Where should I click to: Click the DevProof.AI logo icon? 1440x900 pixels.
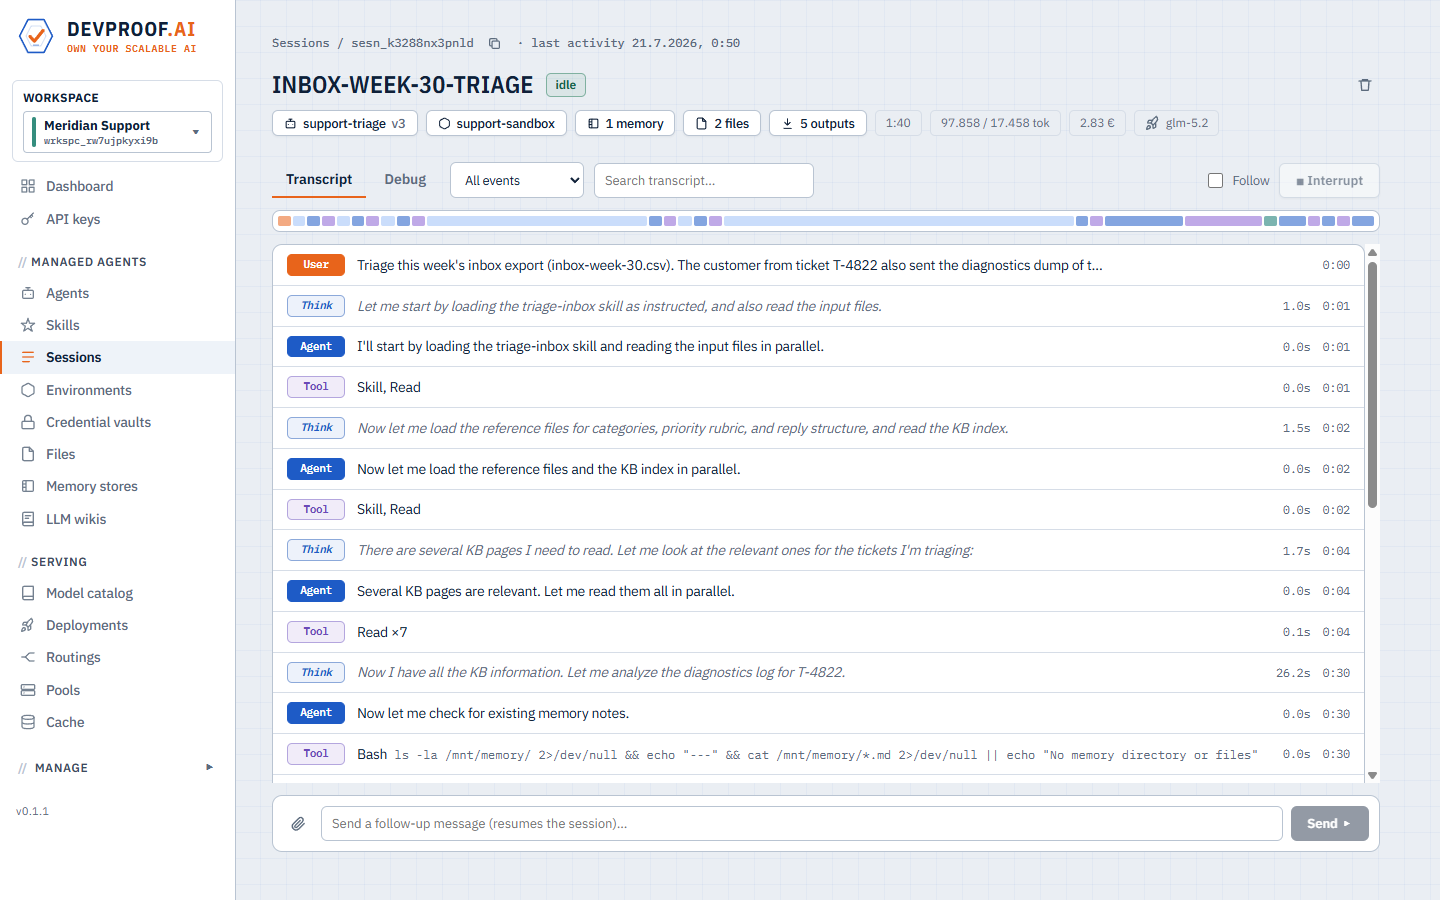click(x=36, y=36)
